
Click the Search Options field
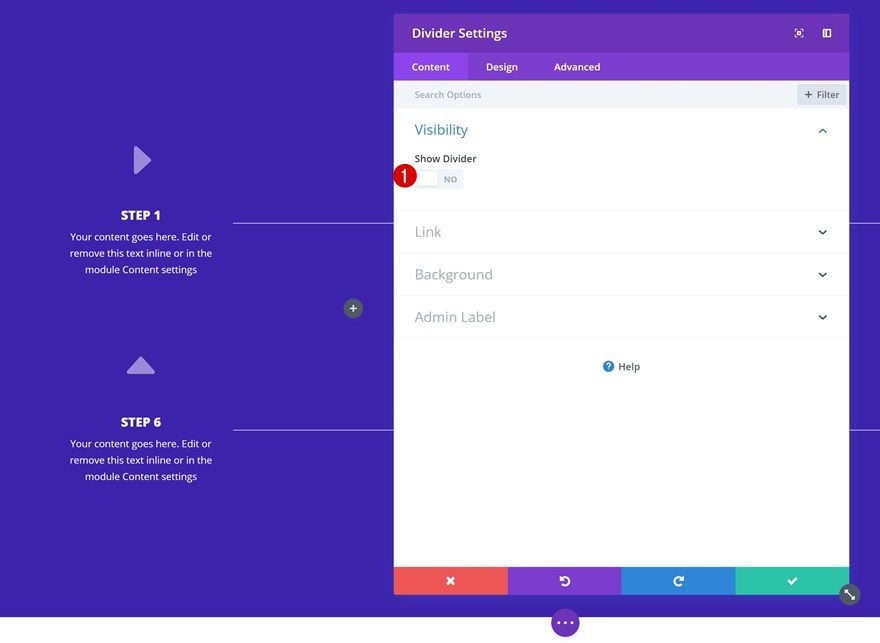[595, 95]
